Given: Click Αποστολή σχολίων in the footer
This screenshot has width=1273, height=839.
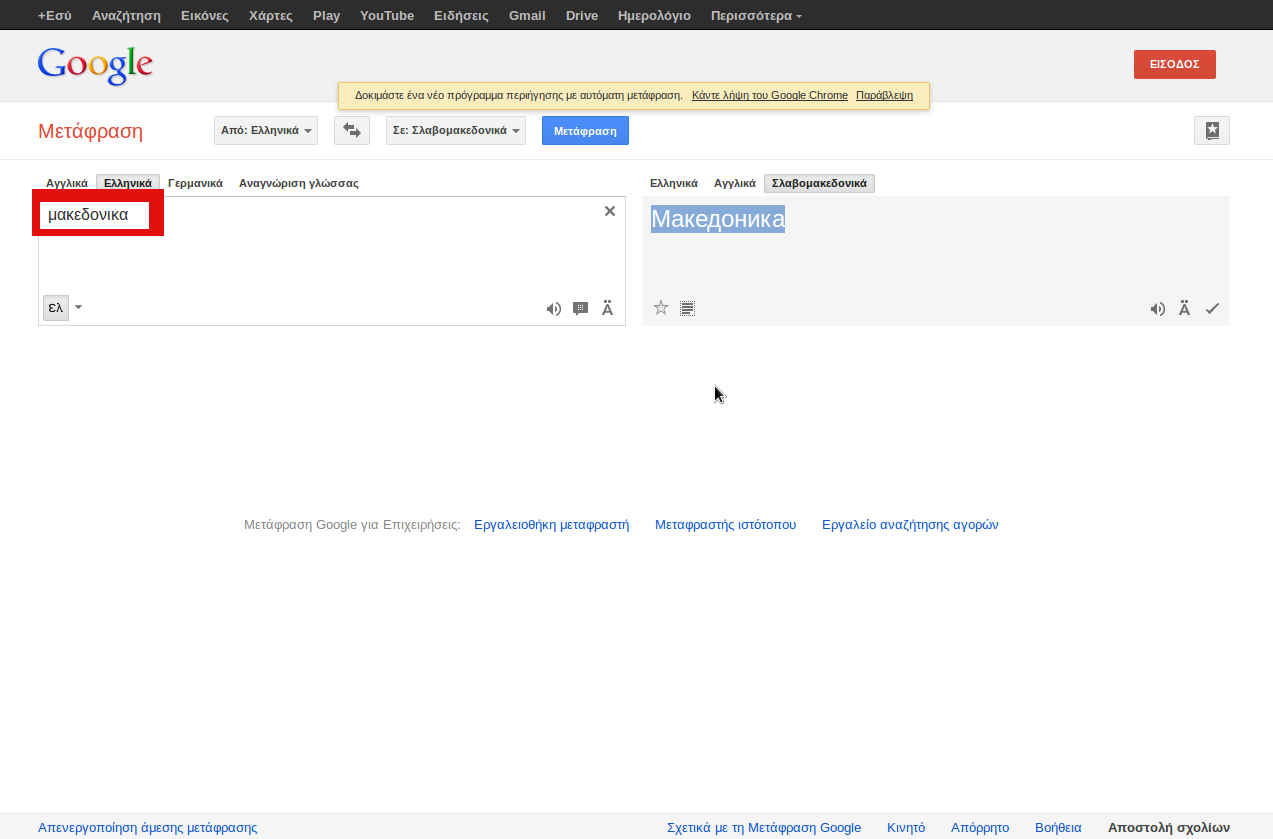Looking at the screenshot, I should pyautogui.click(x=1169, y=828).
